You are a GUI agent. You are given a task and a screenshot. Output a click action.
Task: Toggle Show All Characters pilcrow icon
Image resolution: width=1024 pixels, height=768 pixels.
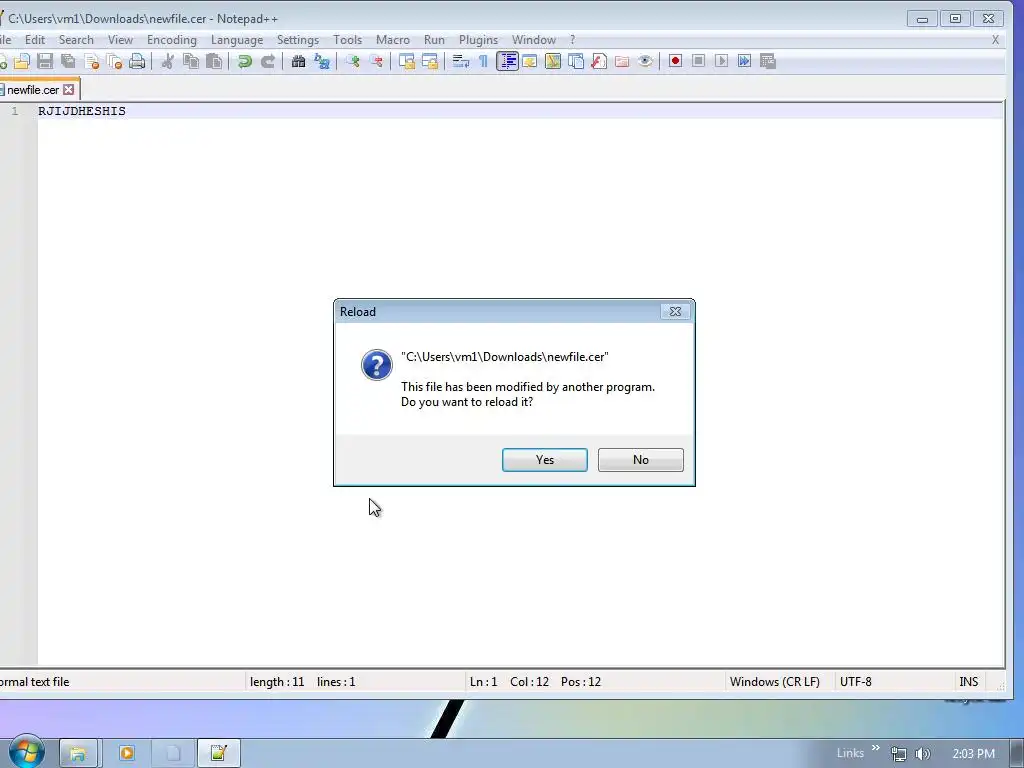pyautogui.click(x=483, y=61)
